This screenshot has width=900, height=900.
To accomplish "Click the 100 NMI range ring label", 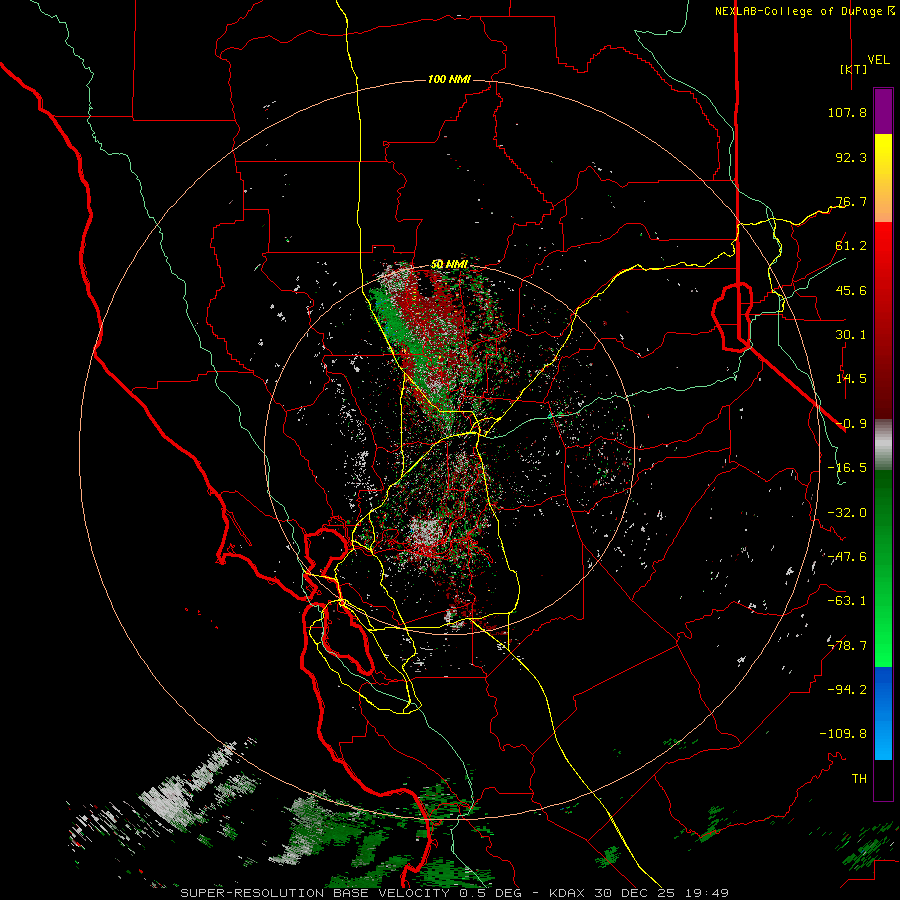I will pyautogui.click(x=449, y=79).
